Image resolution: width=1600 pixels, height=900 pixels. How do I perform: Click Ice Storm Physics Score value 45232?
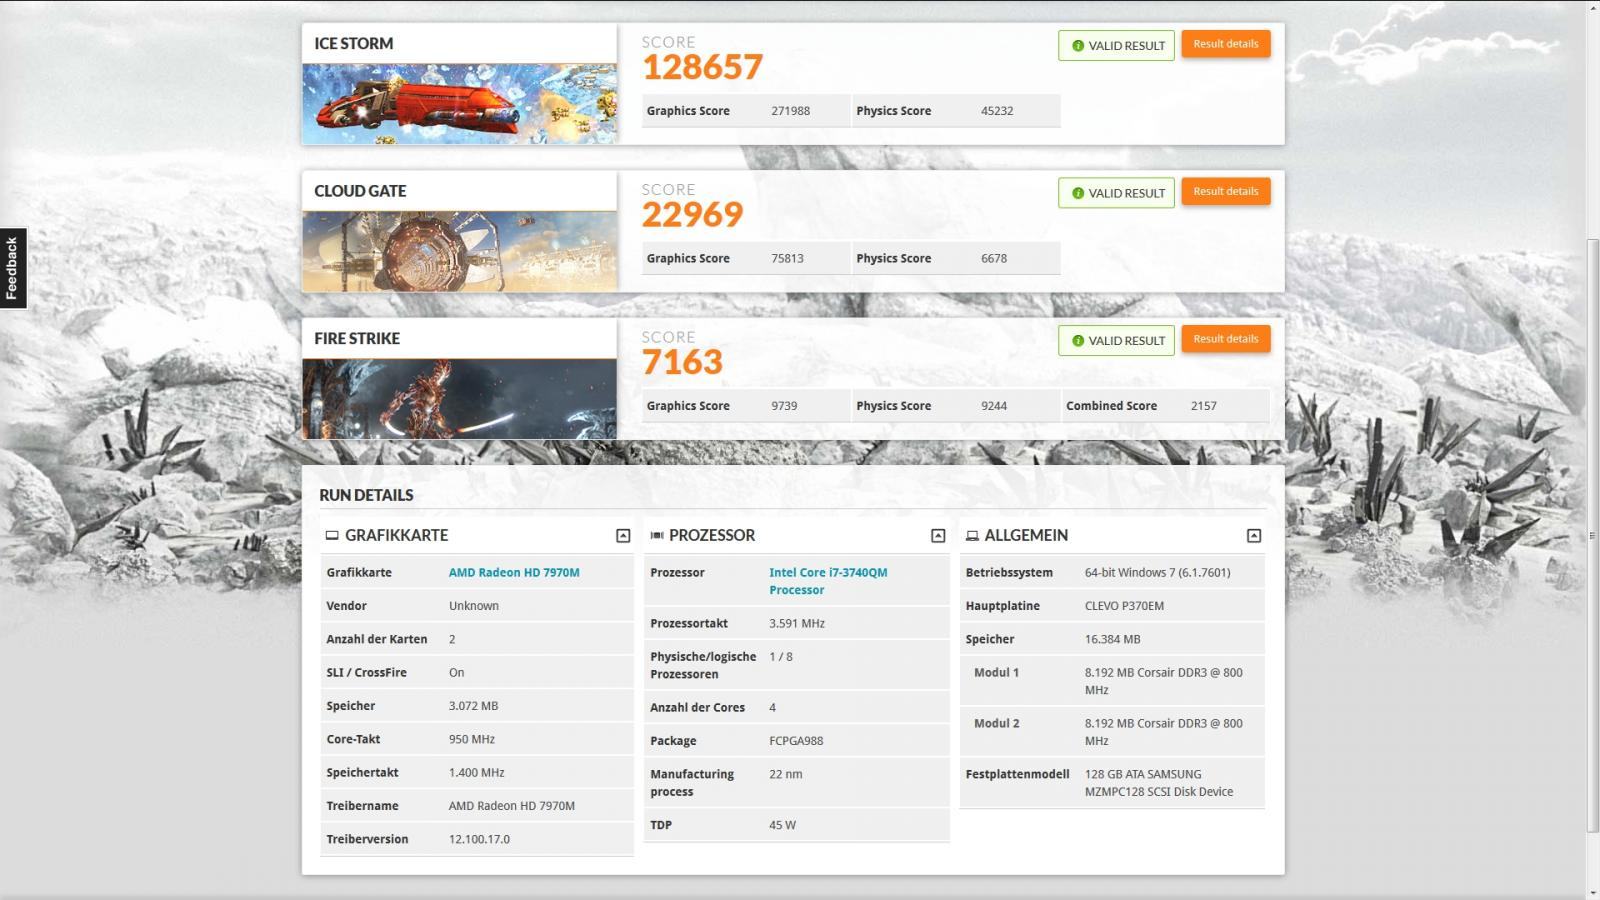tap(997, 111)
